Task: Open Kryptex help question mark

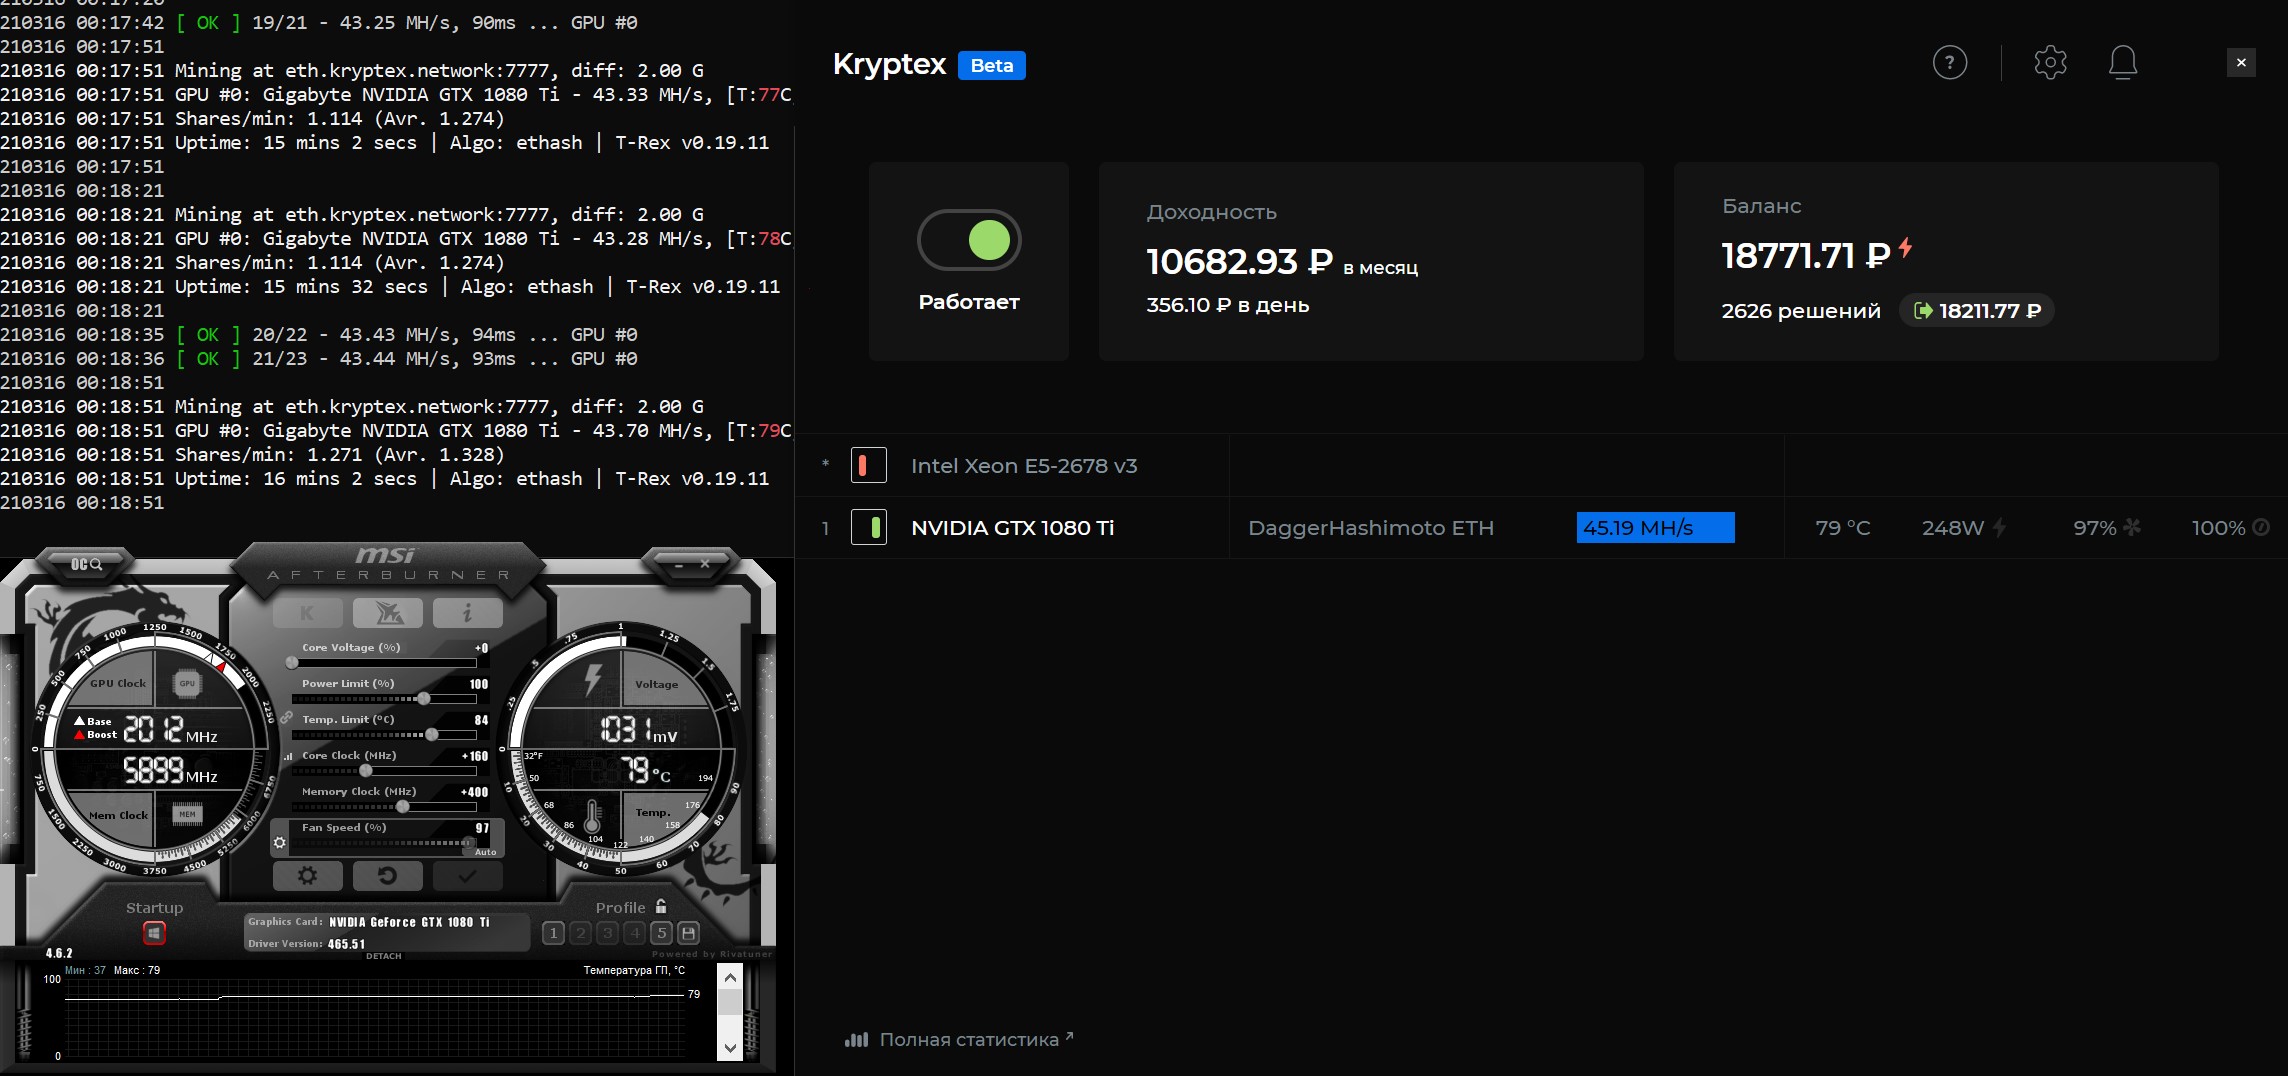Action: (x=1950, y=62)
